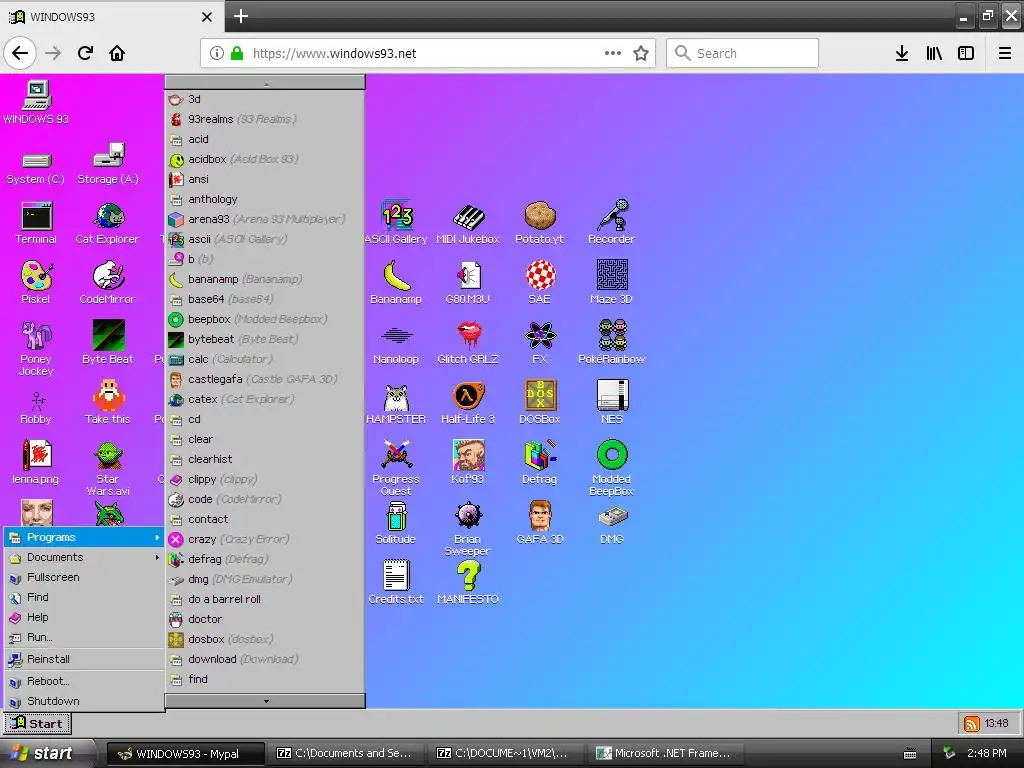1024x768 pixels.
Task: Go to the browser home page
Action: coord(117,54)
